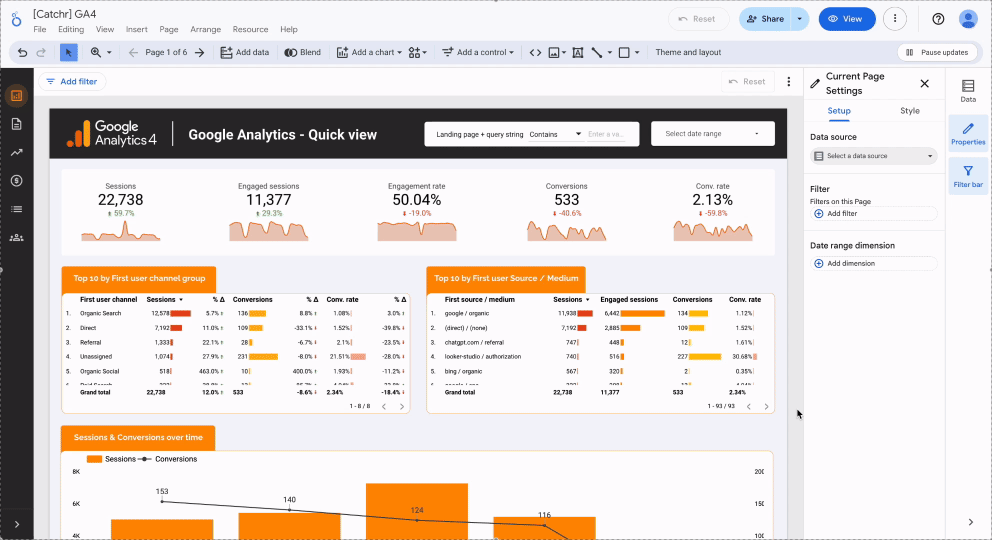Open the list icon in left sidebar
Screen dimensions: 992x540
16,209
